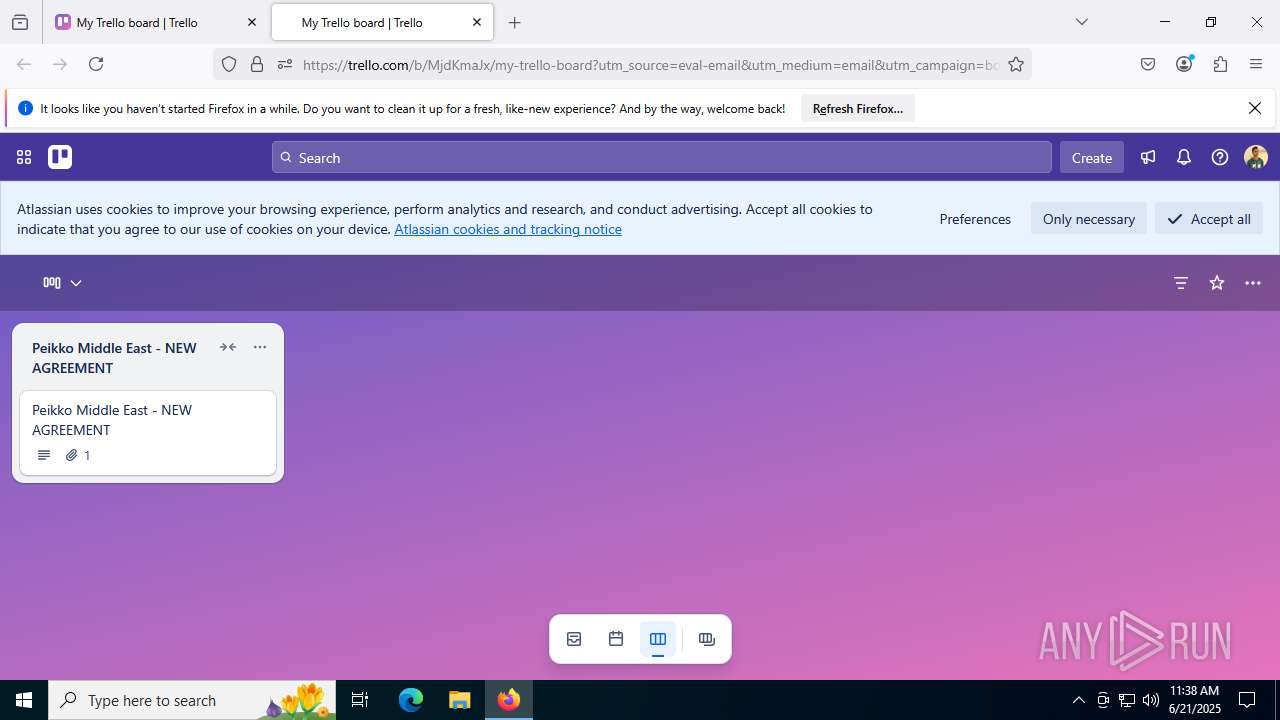This screenshot has height=720, width=1280.
Task: Bookmark this page with star icon
Action: click(x=1016, y=64)
